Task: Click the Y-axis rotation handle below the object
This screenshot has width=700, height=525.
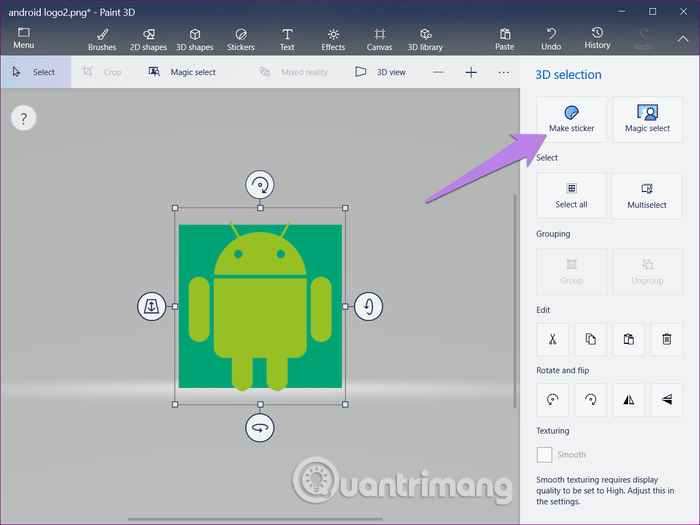Action: [x=260, y=428]
